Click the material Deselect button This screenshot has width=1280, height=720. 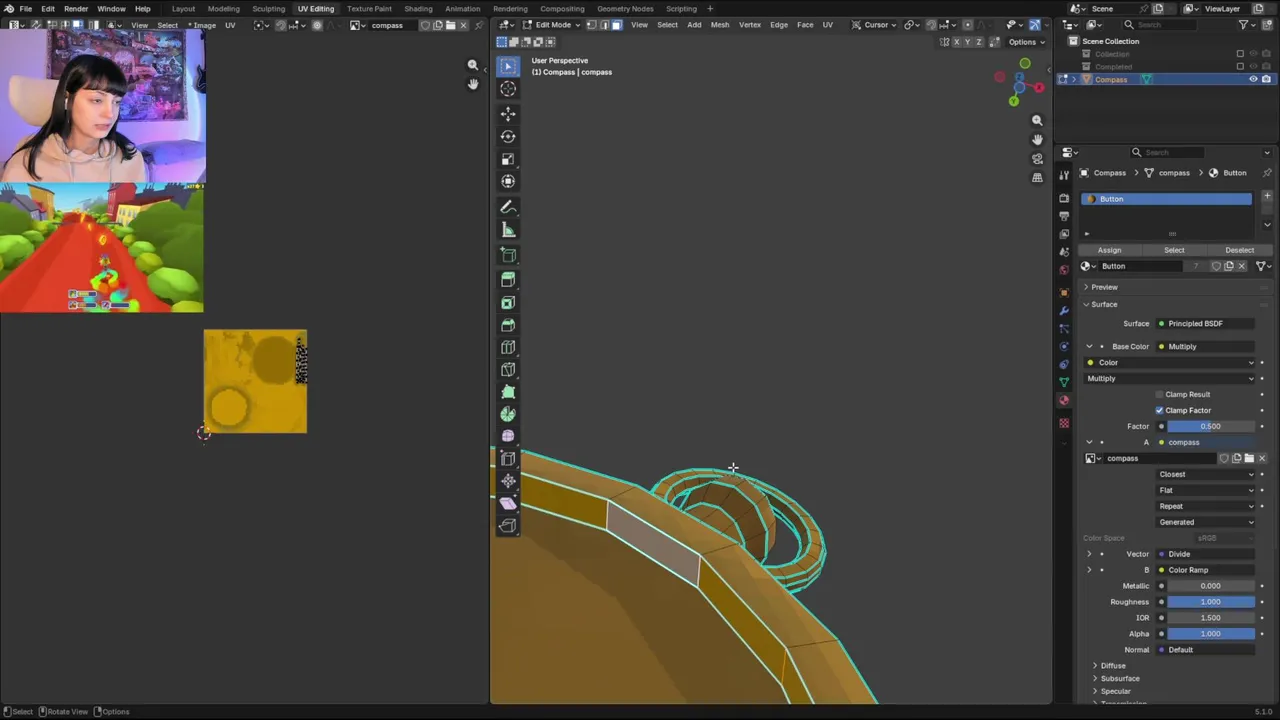coord(1239,250)
